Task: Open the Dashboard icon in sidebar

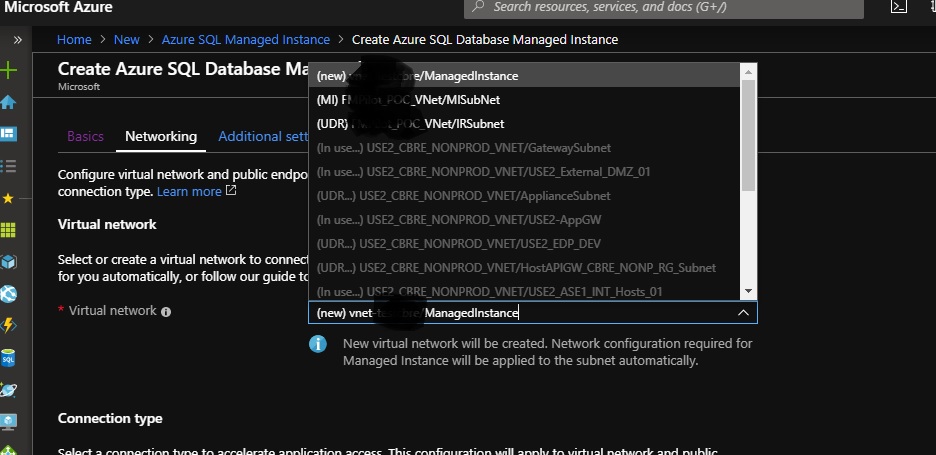Action: [8, 134]
